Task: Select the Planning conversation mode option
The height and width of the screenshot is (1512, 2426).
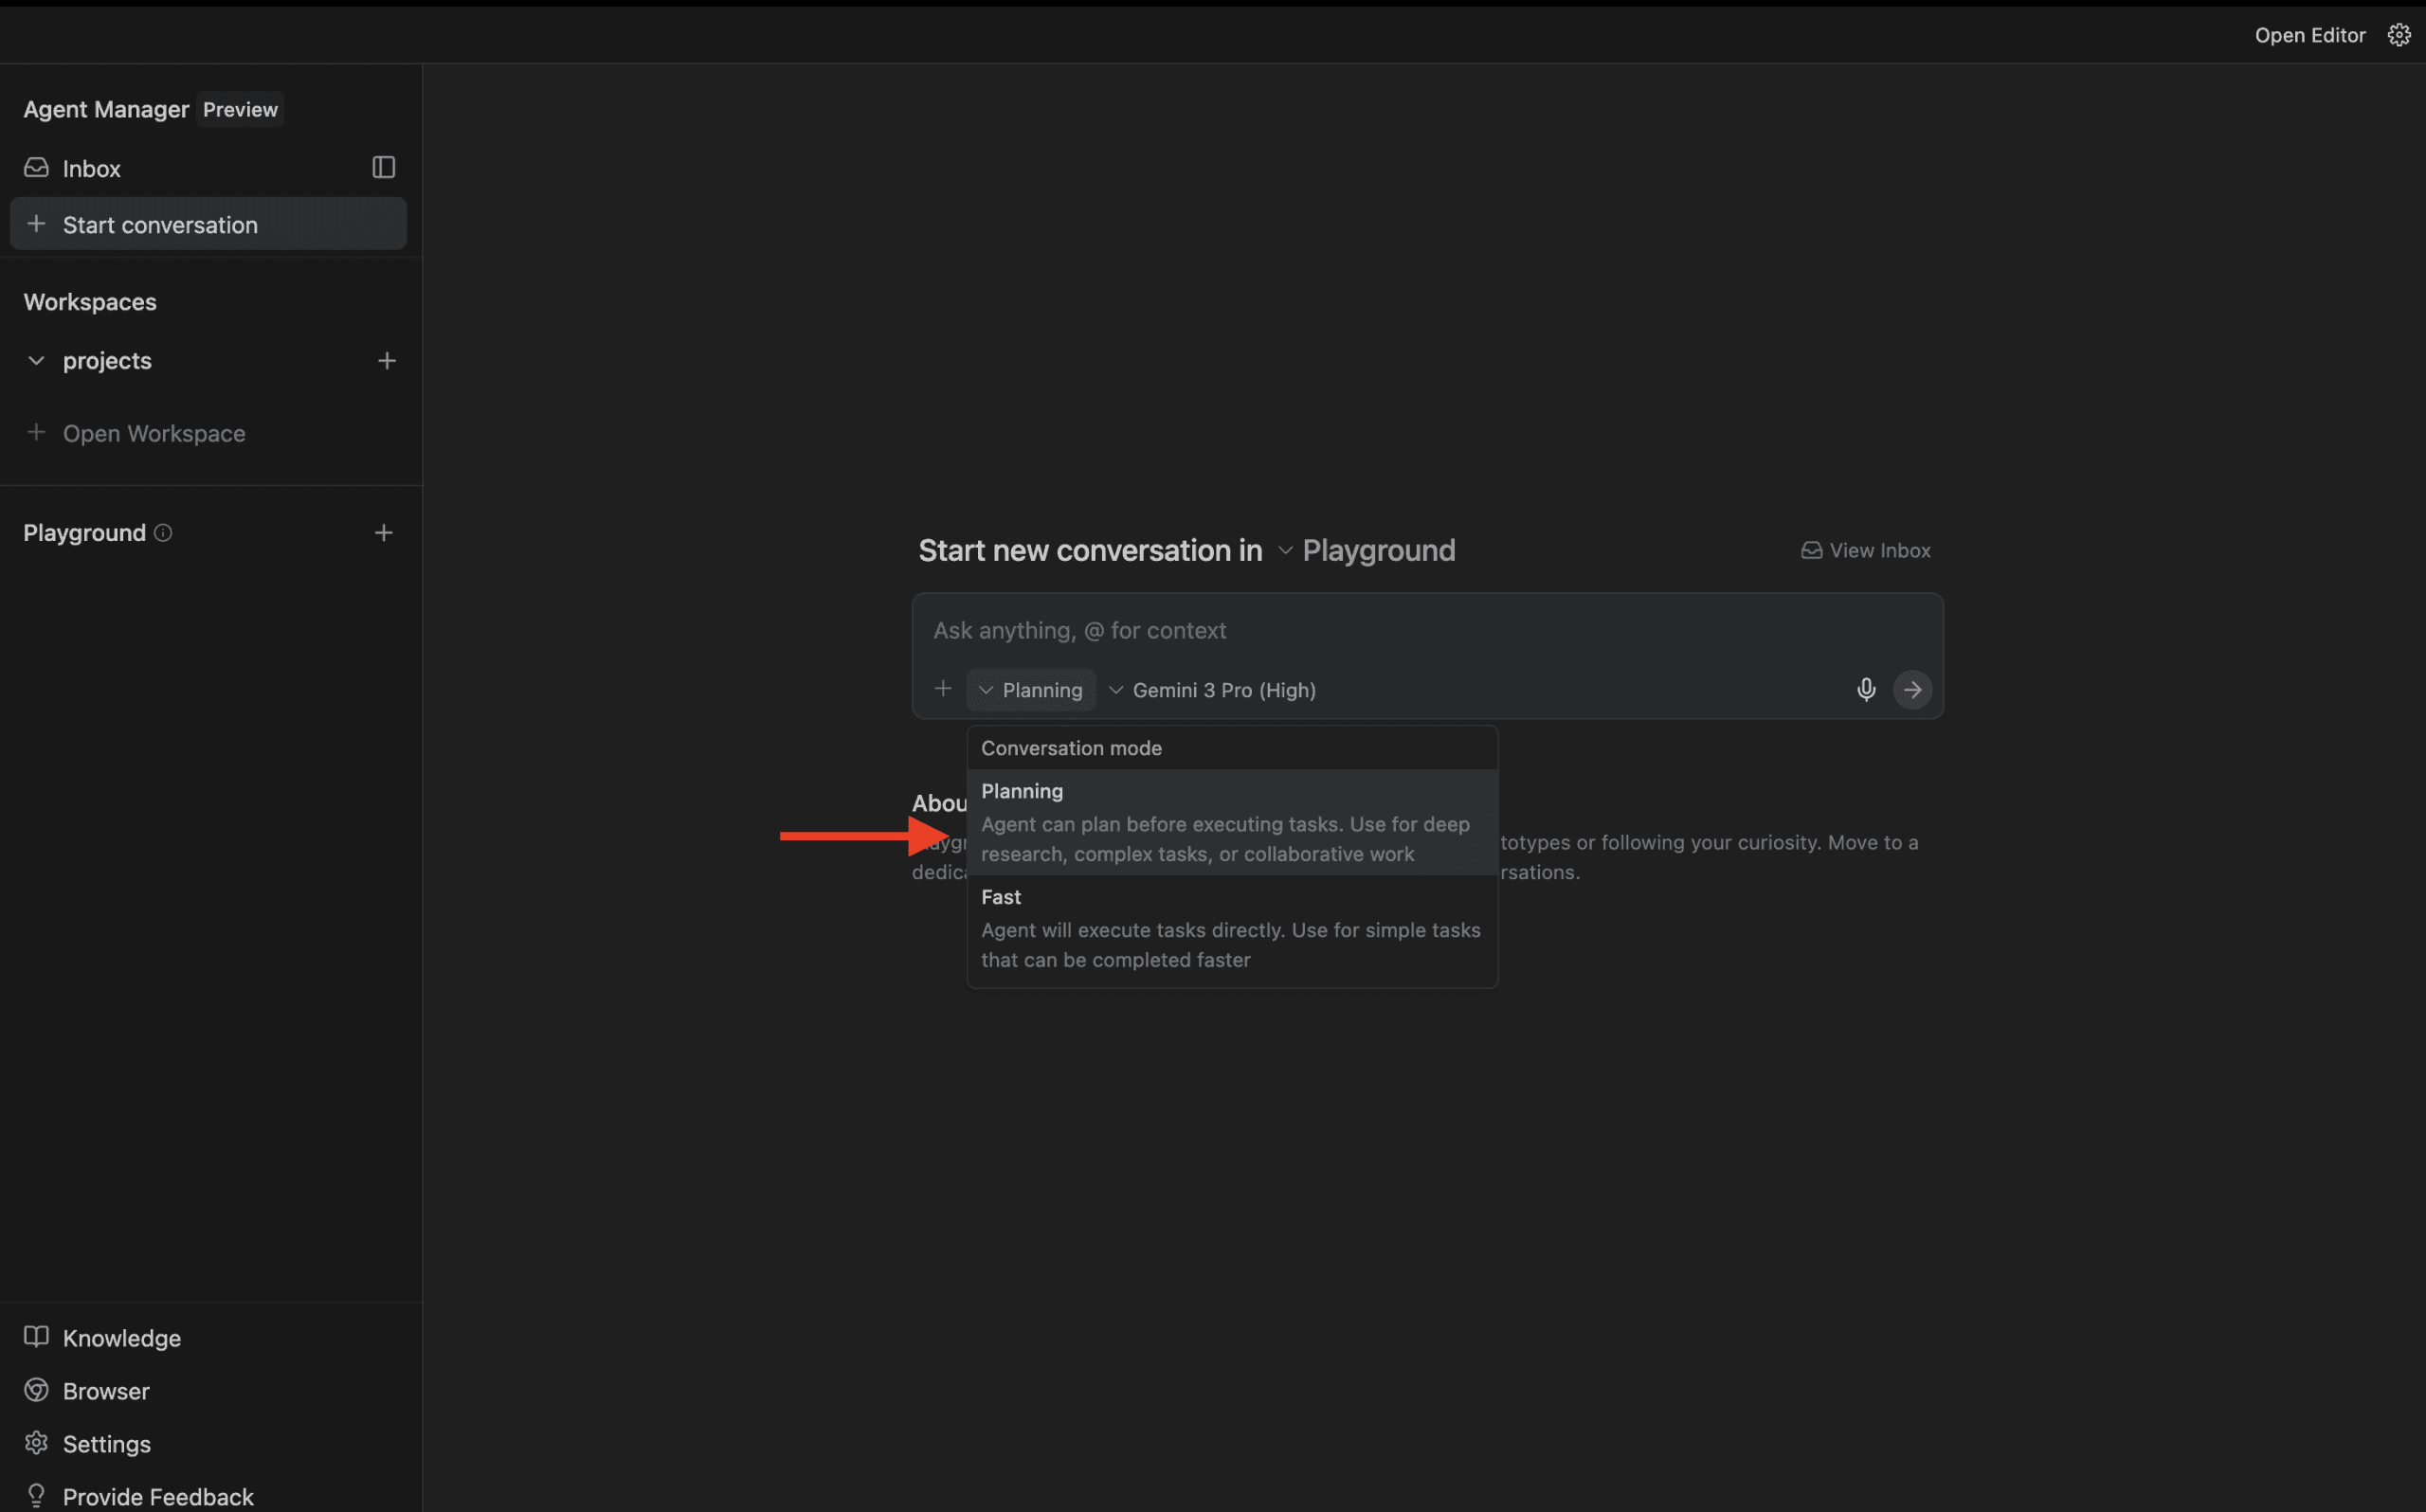Action: 1231,821
